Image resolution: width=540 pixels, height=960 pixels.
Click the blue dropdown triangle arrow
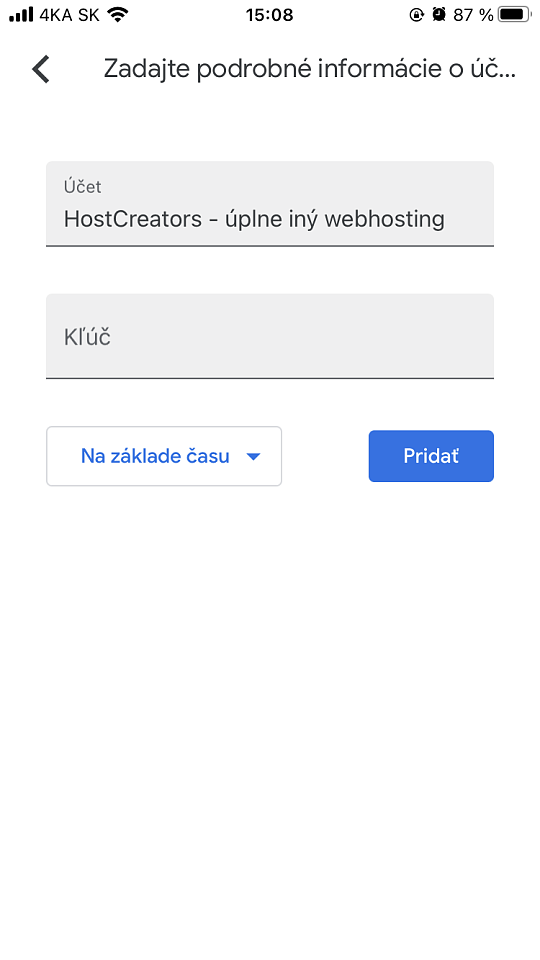pos(253,457)
